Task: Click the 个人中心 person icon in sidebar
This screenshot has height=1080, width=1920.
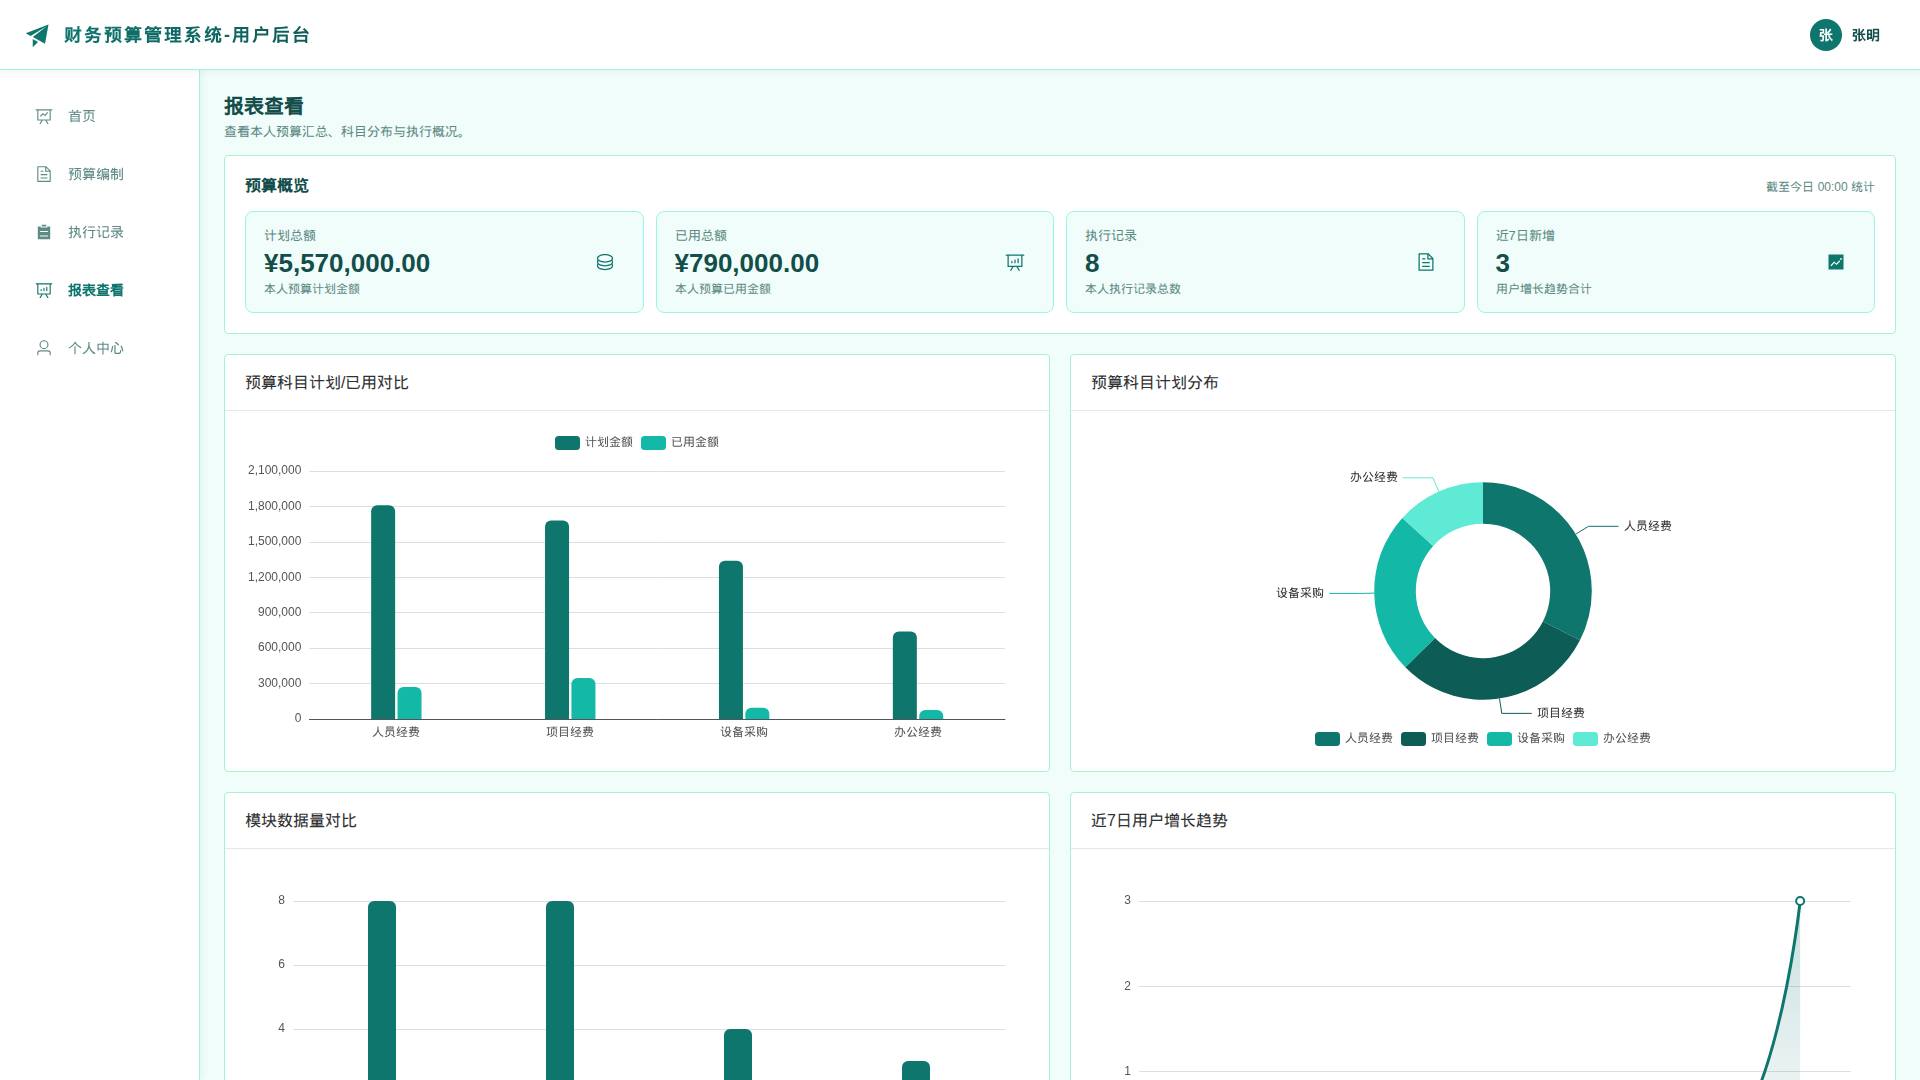Action: point(44,348)
